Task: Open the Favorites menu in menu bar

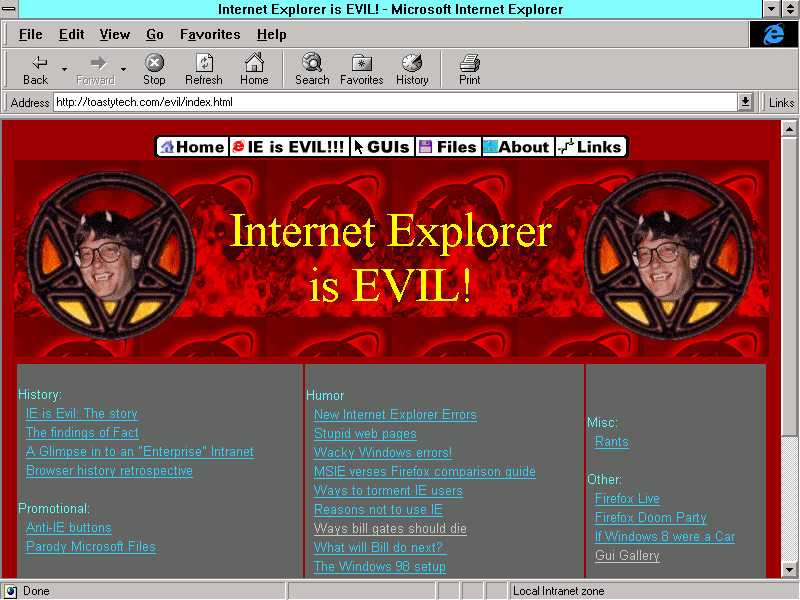Action: (x=210, y=34)
